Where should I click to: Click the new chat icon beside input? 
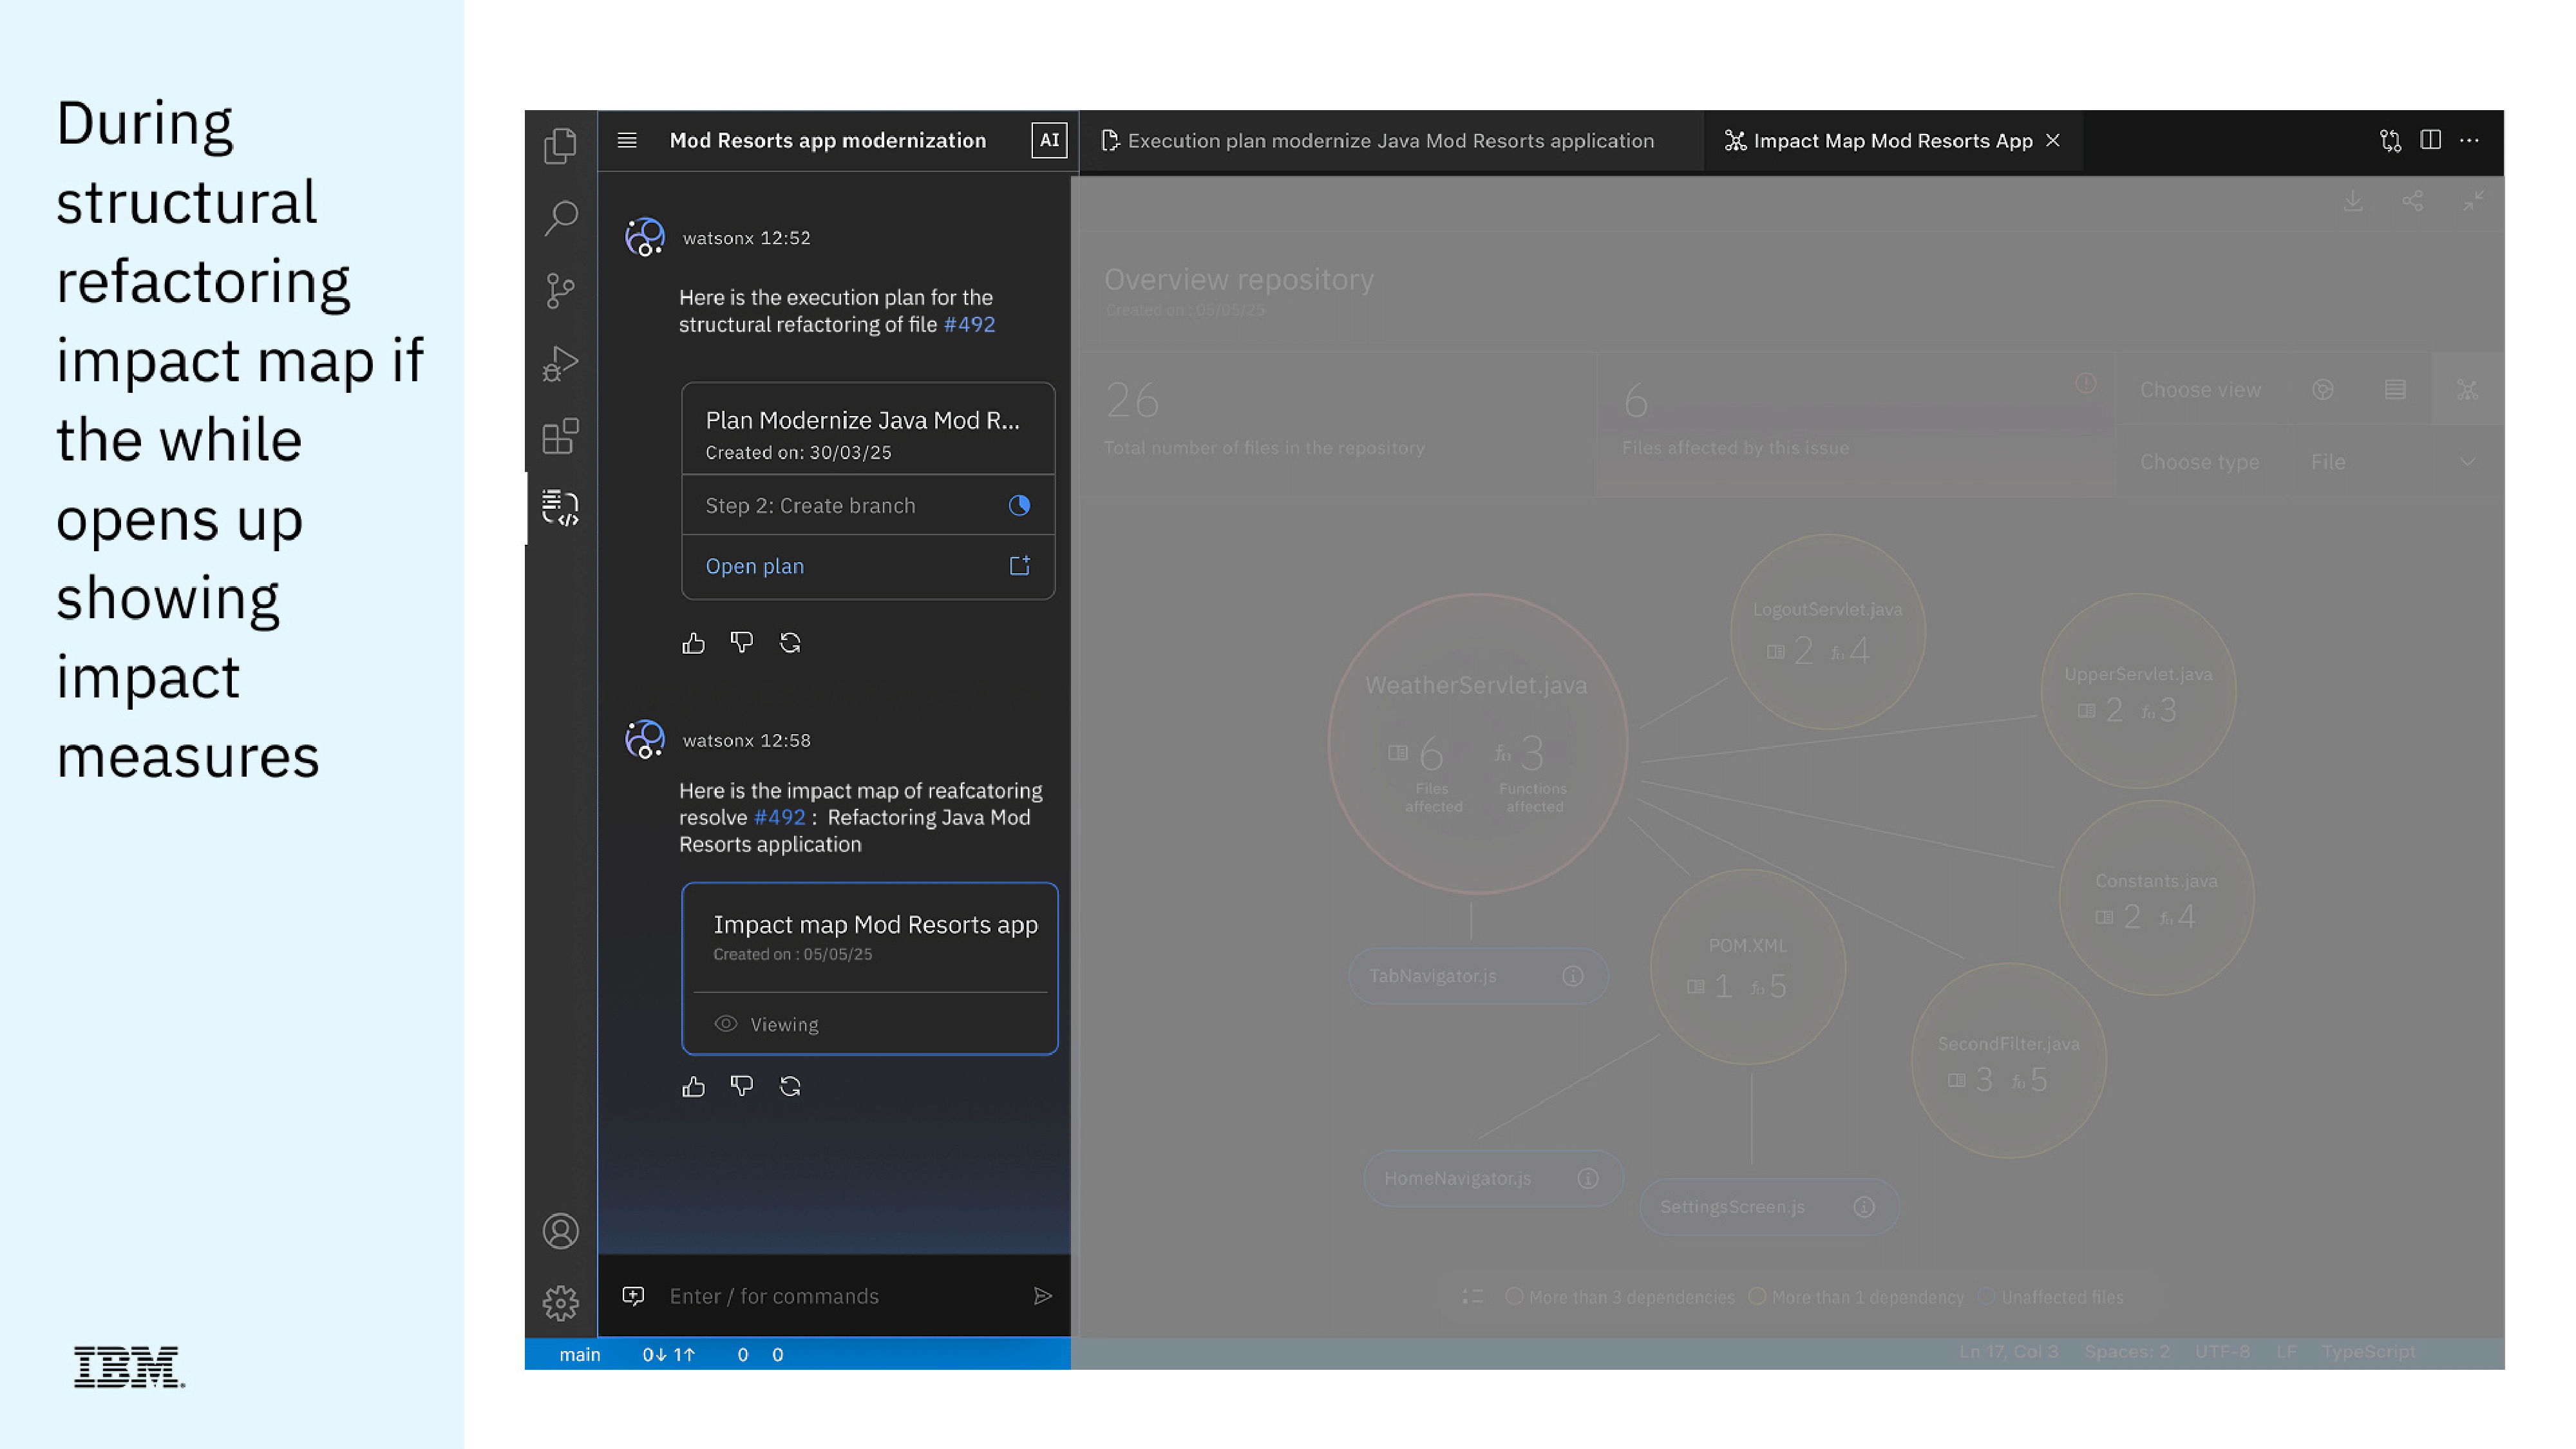pyautogui.click(x=633, y=1296)
